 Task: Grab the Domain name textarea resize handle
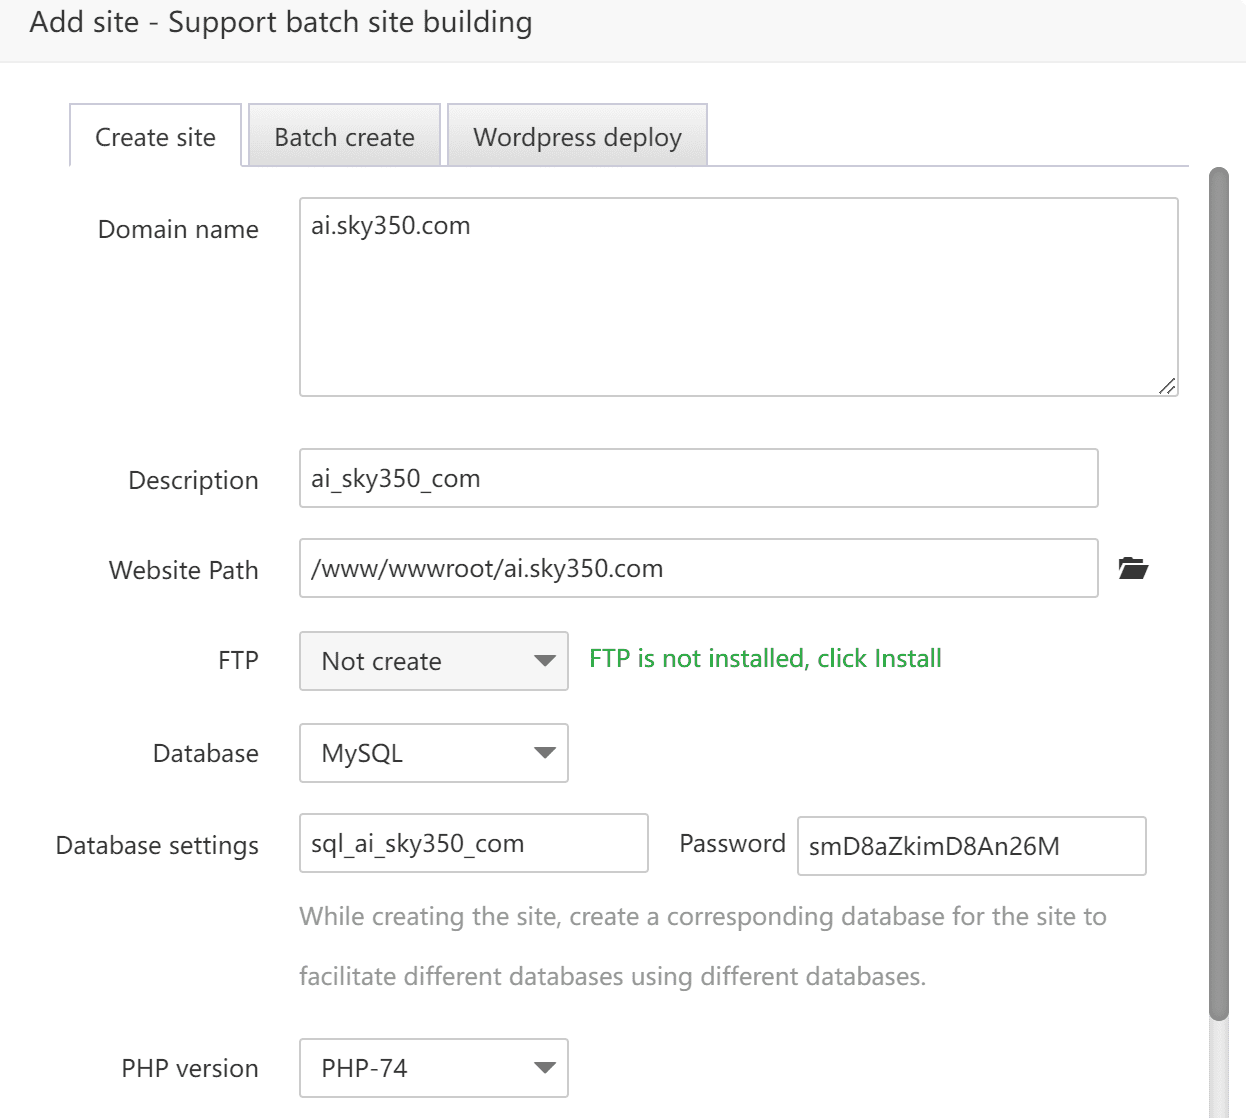click(x=1166, y=386)
